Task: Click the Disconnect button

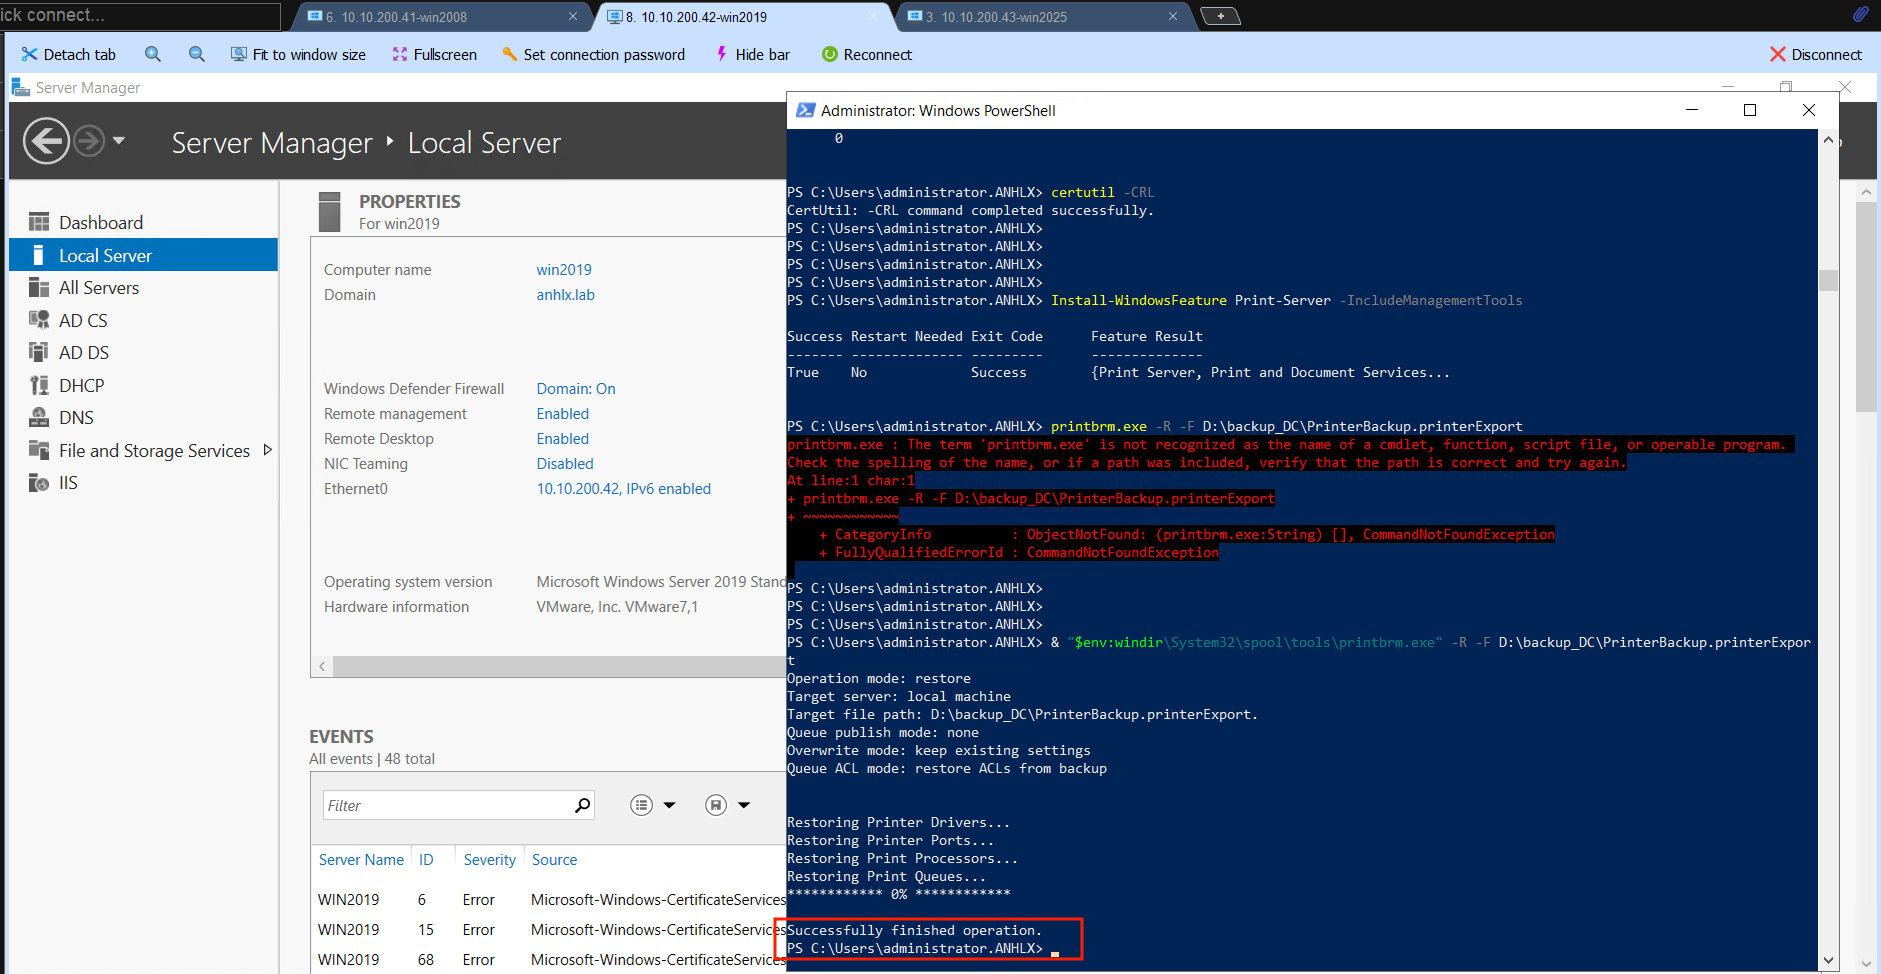Action: click(x=1815, y=54)
